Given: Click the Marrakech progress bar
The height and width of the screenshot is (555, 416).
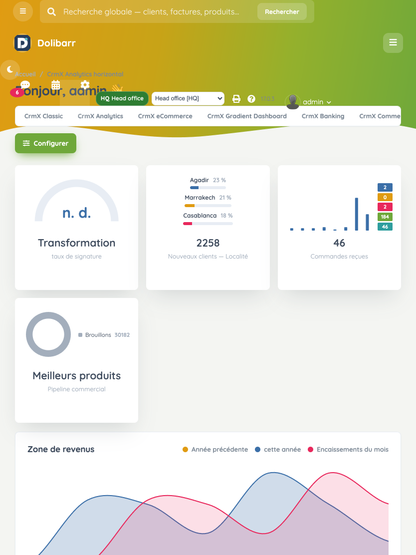Looking at the screenshot, I should click(x=208, y=205).
